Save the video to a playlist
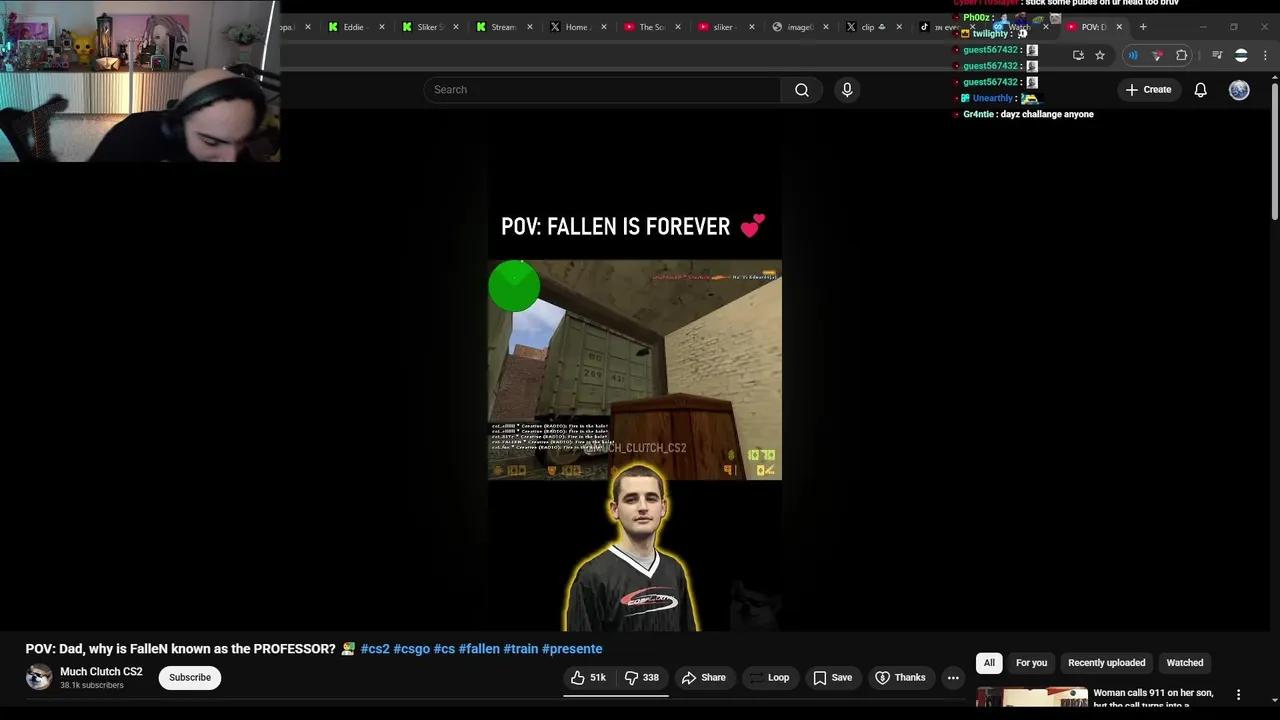The width and height of the screenshot is (1280, 720). (x=832, y=678)
